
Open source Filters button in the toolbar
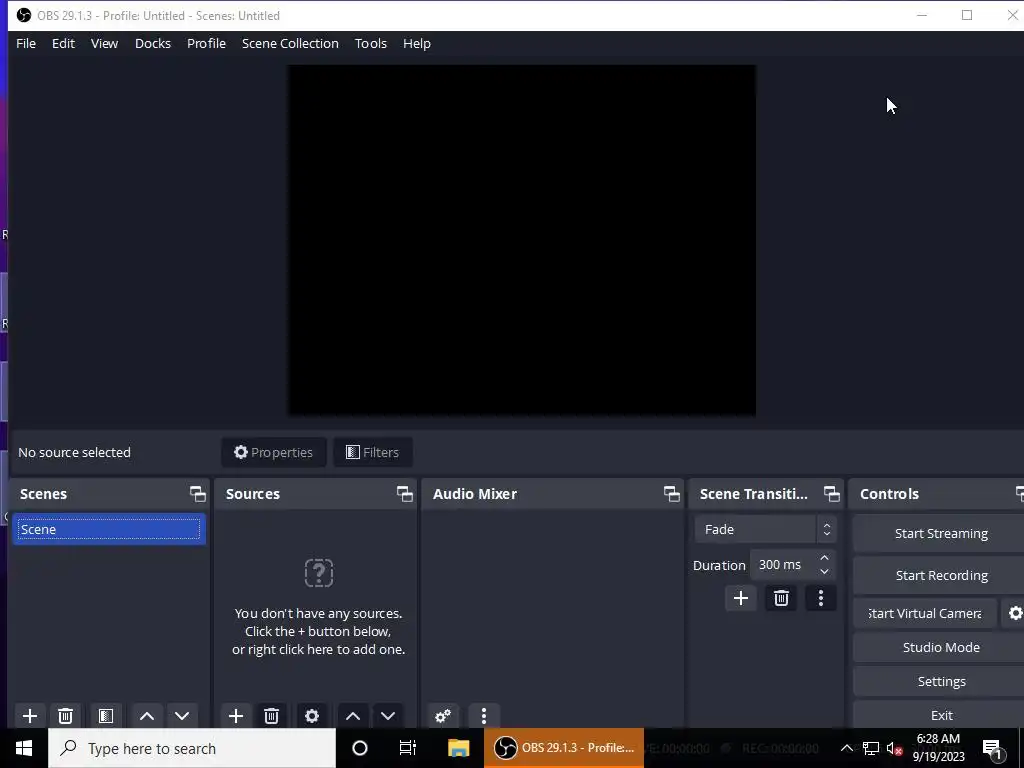pyautogui.click(x=372, y=452)
